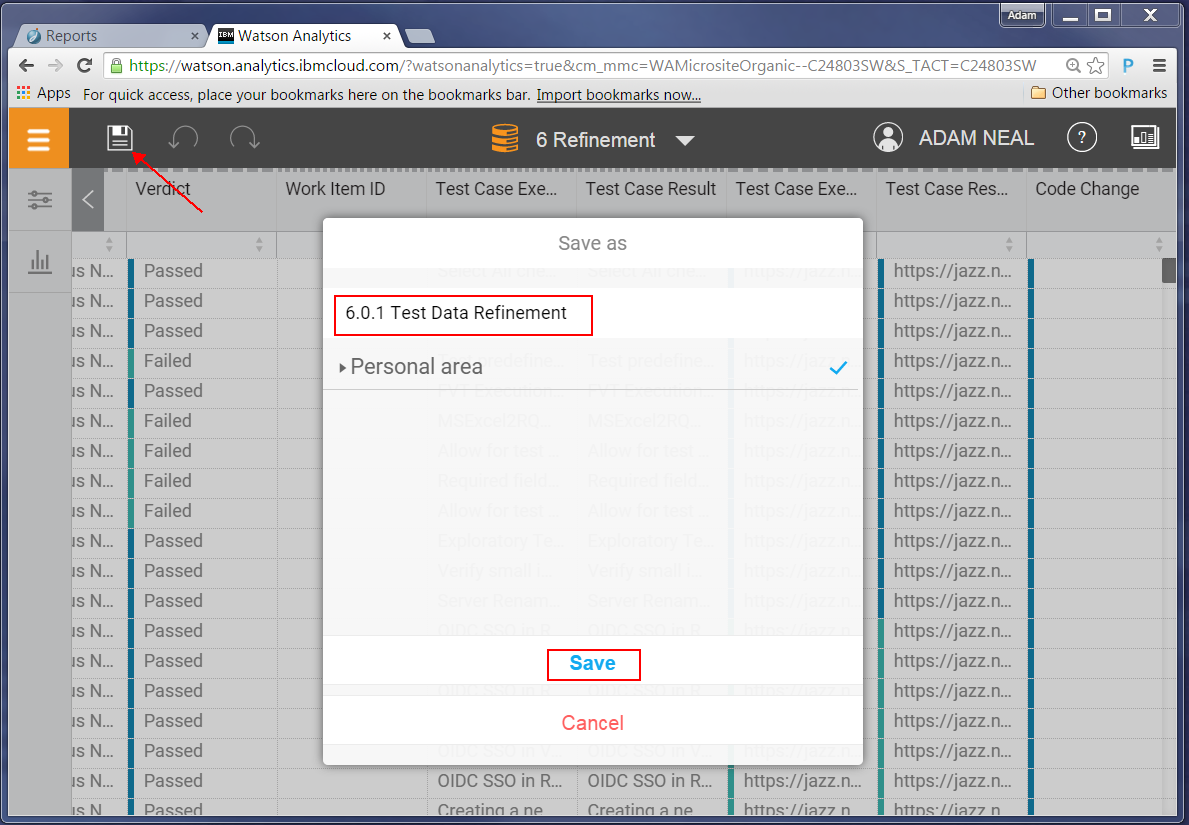Redo the refinement action
Image resolution: width=1189 pixels, height=825 pixels.
pyautogui.click(x=244, y=138)
